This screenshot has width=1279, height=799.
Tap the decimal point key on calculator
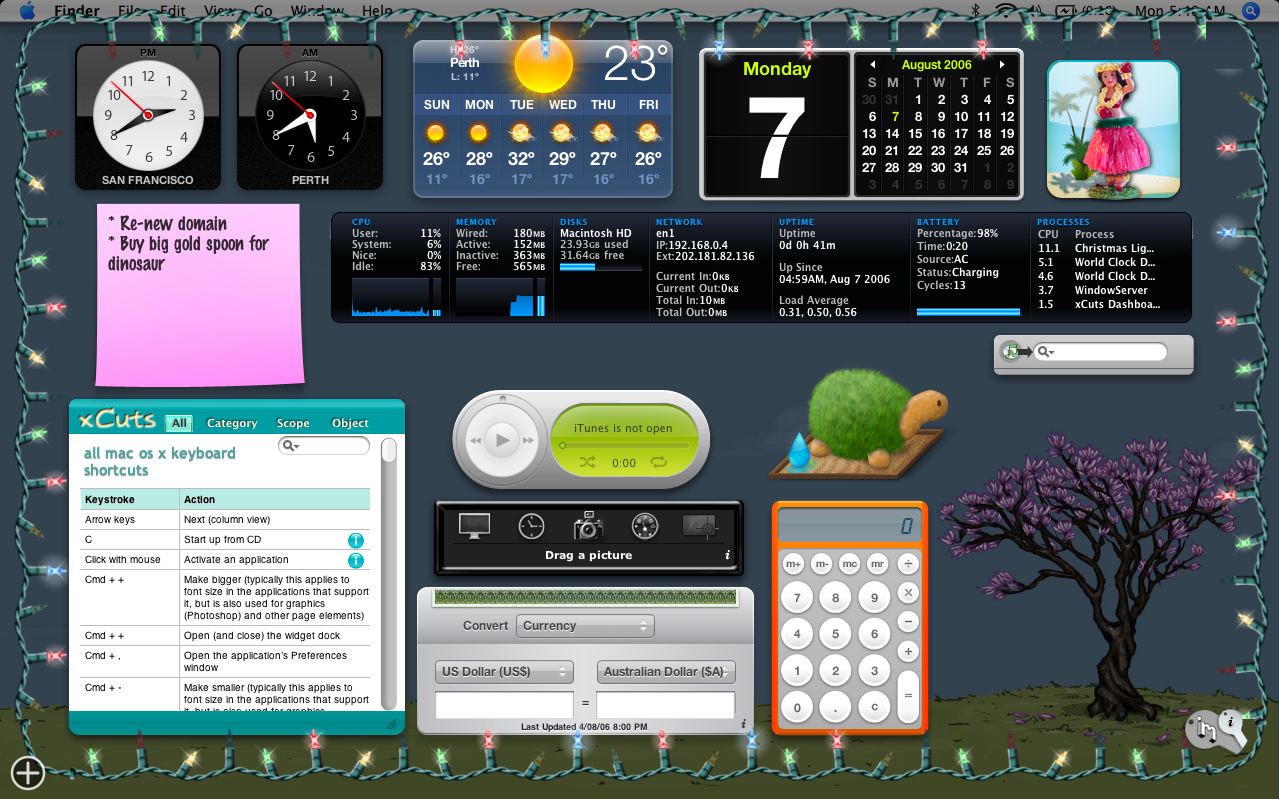[836, 707]
